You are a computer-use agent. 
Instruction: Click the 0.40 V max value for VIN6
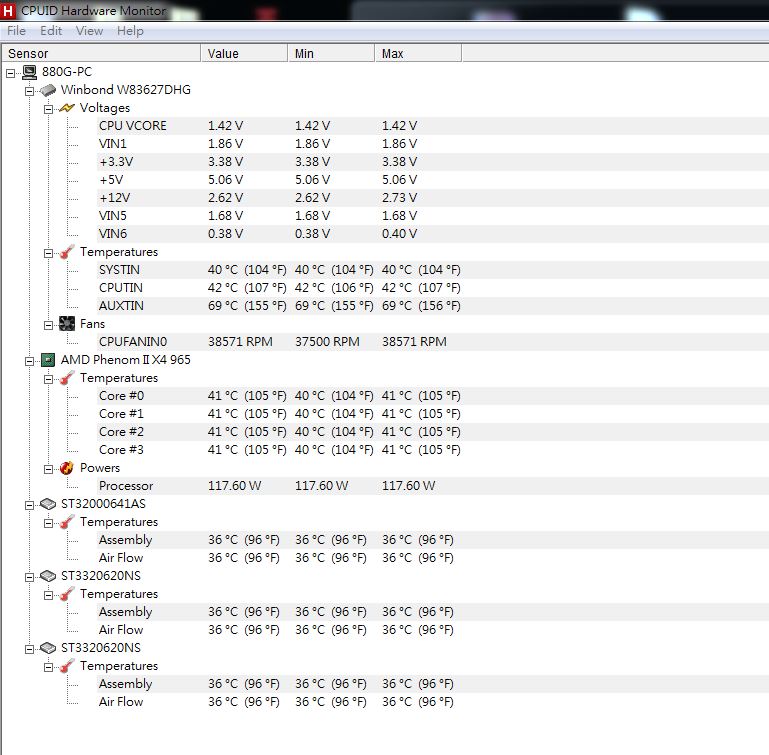point(399,234)
